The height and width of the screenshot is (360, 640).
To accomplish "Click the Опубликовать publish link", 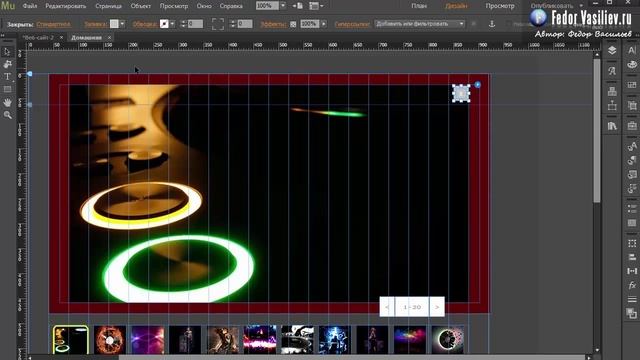I will [552, 6].
